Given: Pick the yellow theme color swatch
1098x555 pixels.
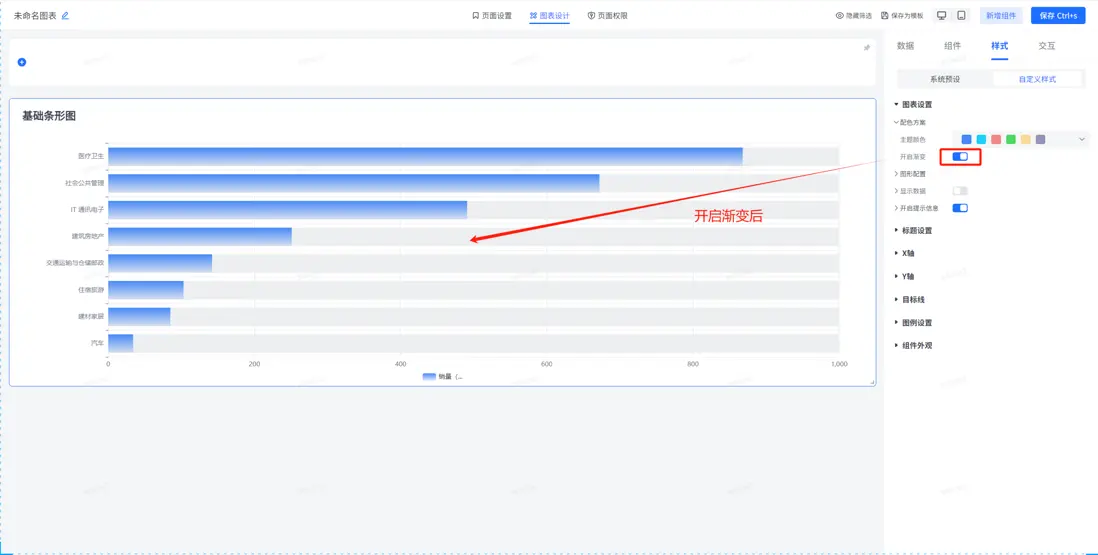Looking at the screenshot, I should coord(1025,139).
